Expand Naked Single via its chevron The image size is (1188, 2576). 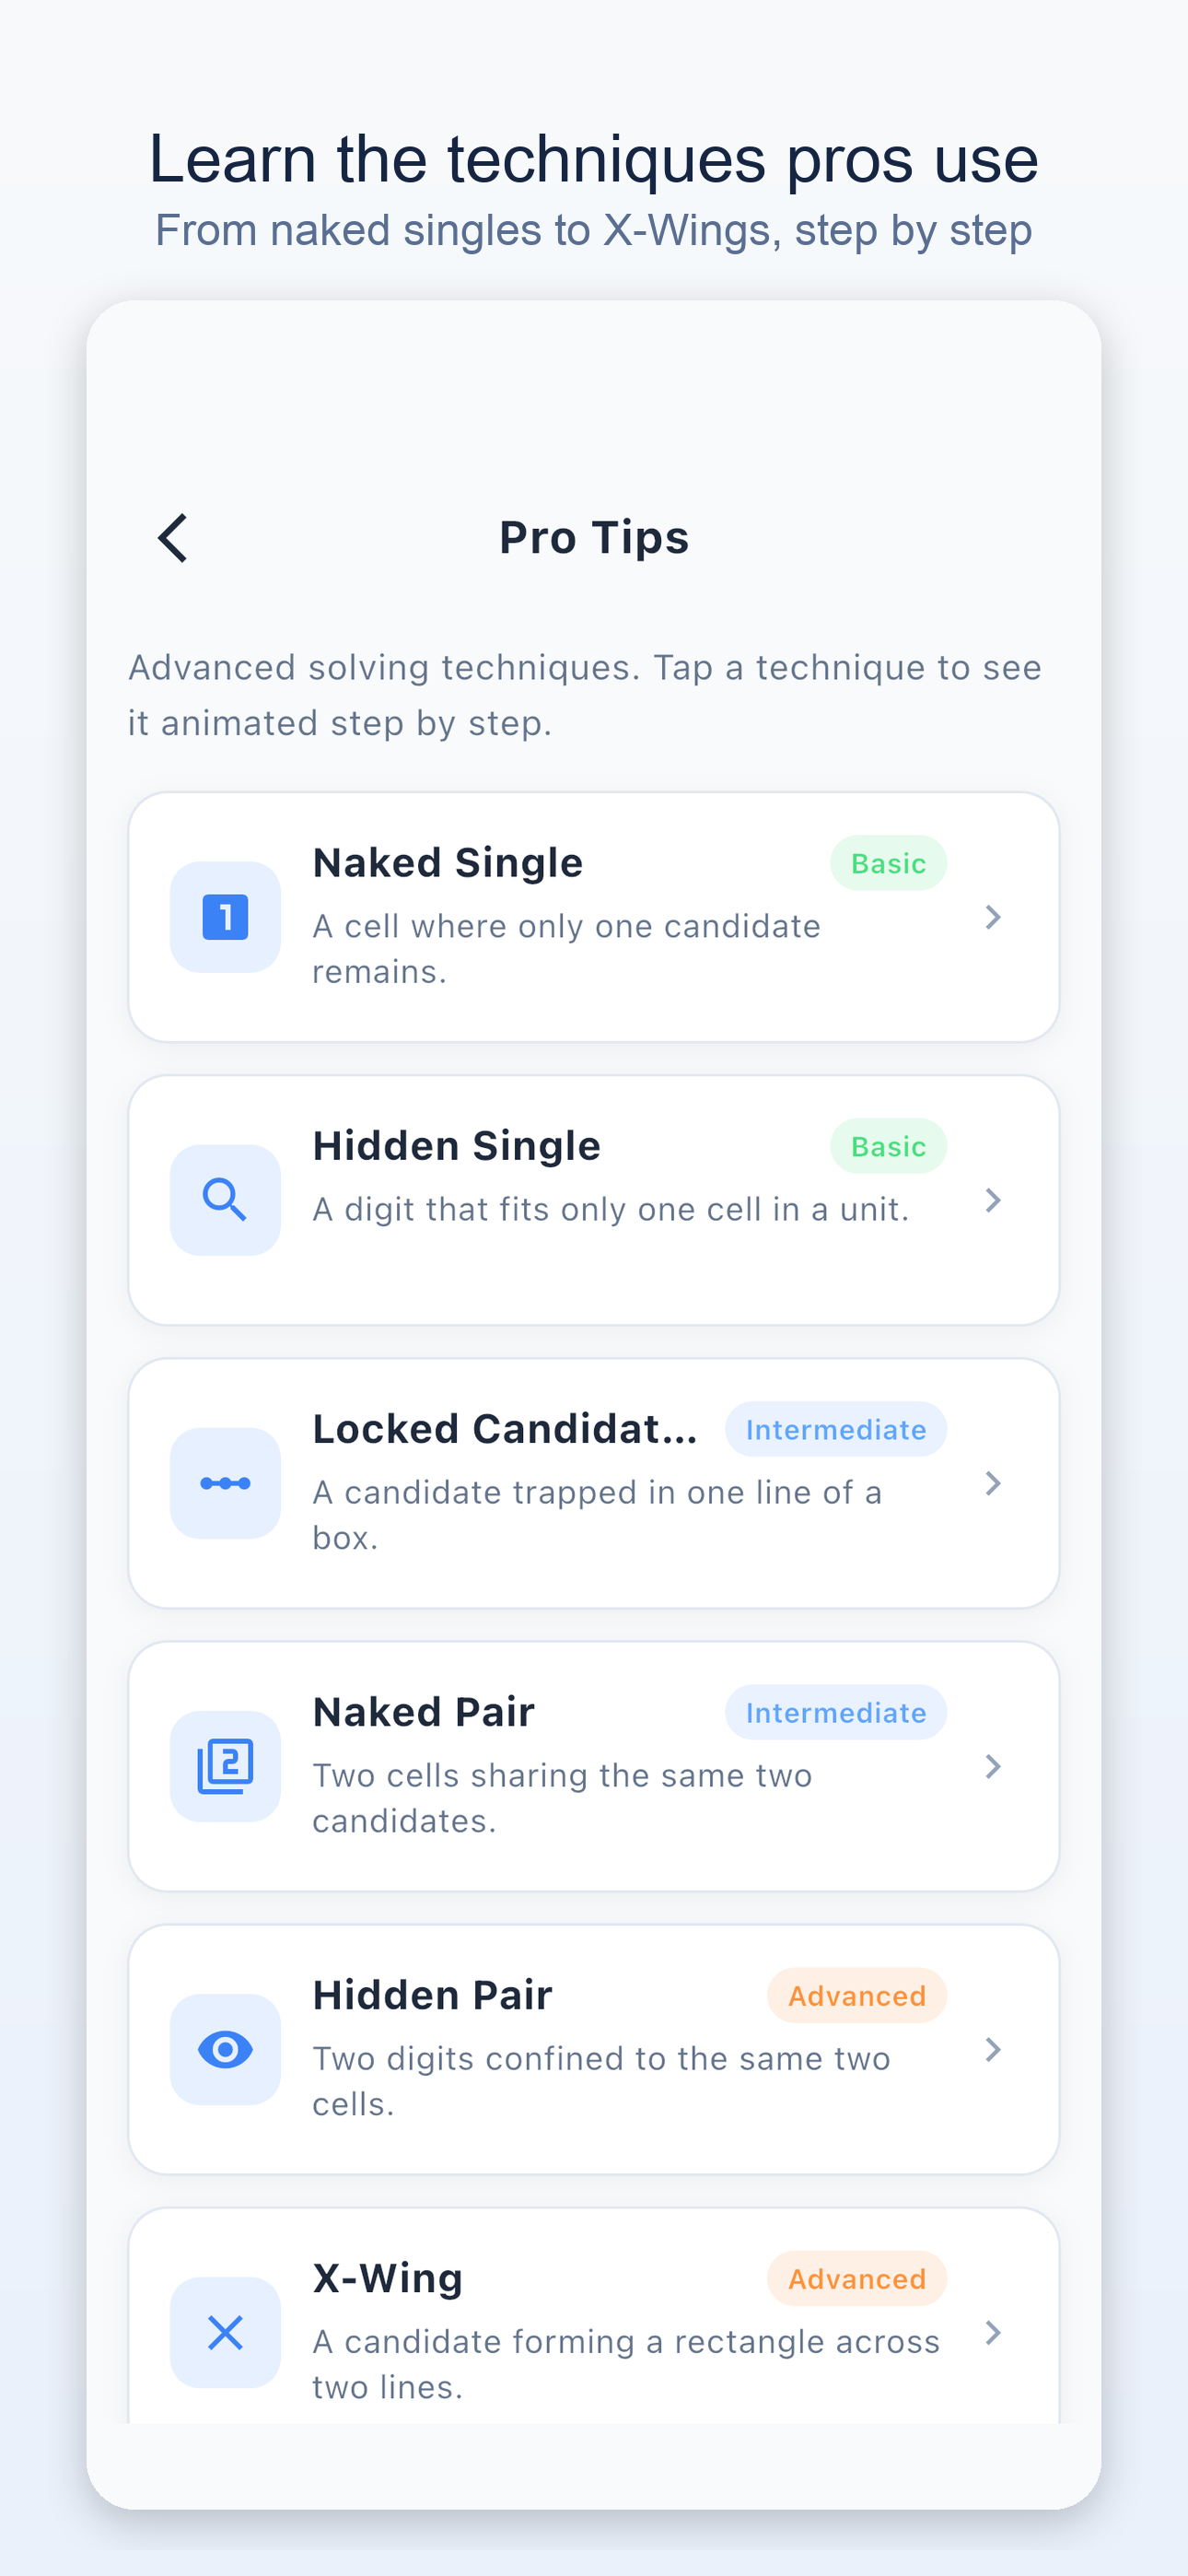coord(992,917)
